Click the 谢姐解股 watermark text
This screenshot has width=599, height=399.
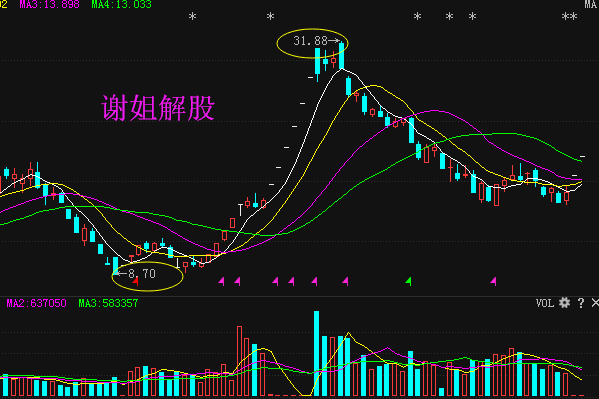coord(158,108)
